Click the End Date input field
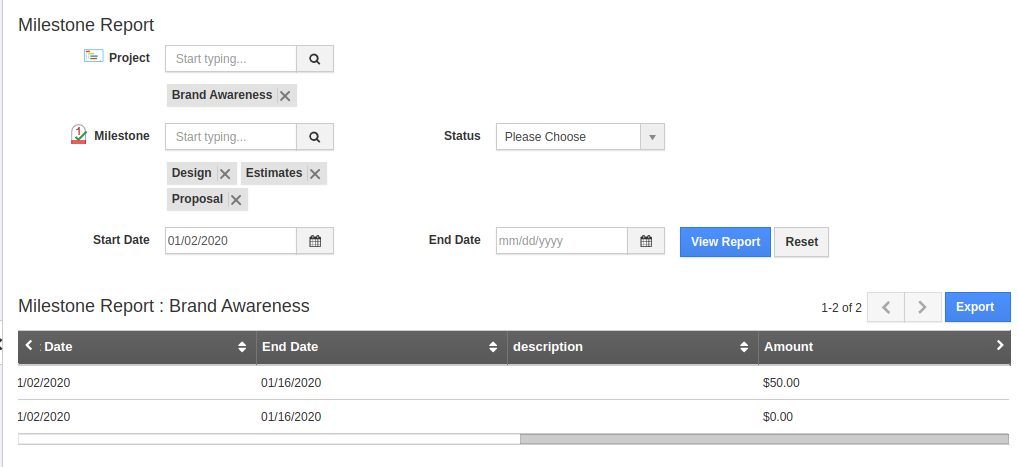Screen dimensions: 1018x467 tap(561, 241)
